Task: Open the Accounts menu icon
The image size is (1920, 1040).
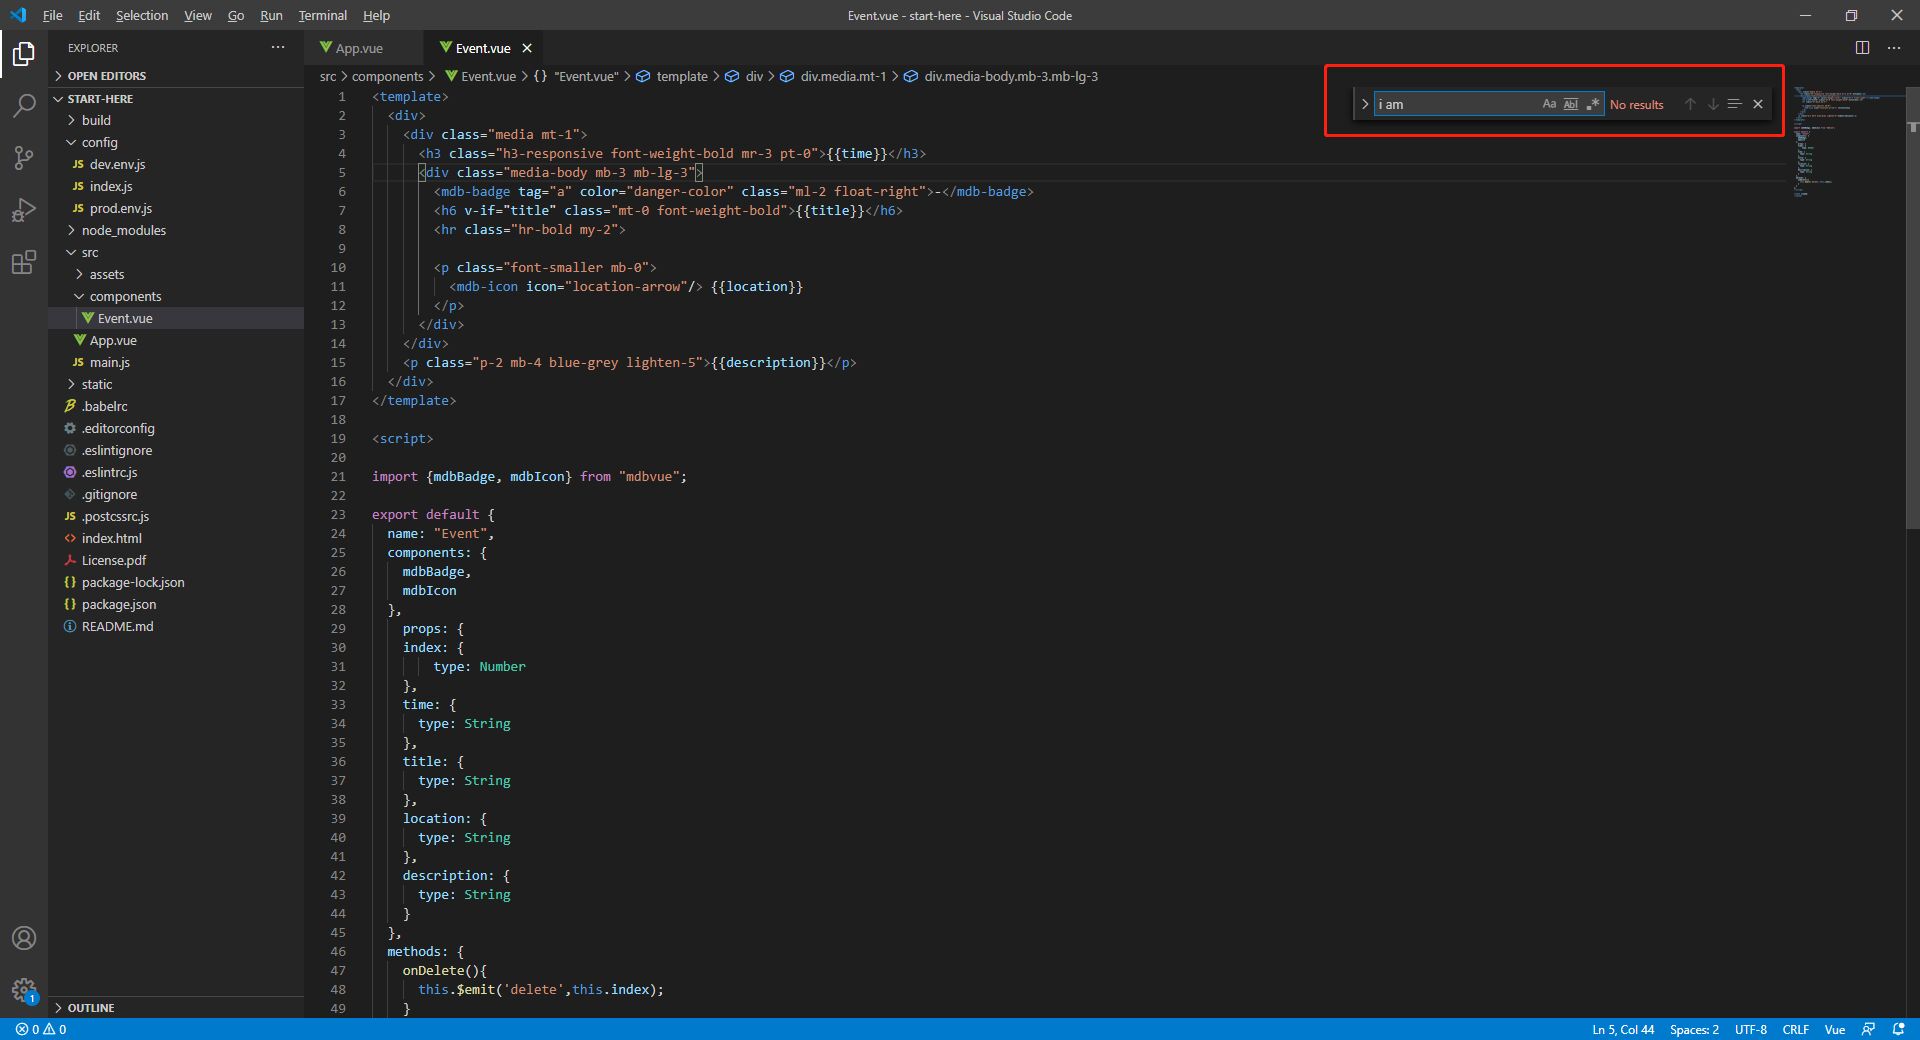Action: [24, 938]
